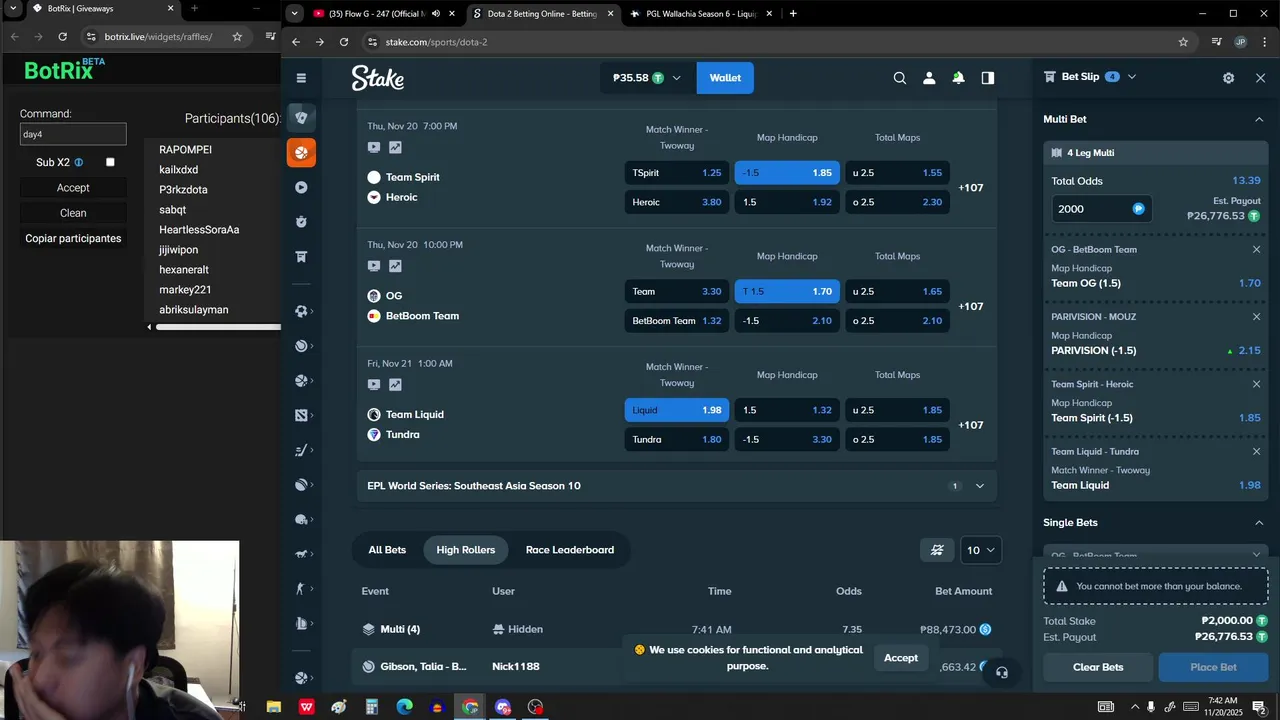
Task: Focus the multi bet stake amount field
Action: [x=1090, y=209]
